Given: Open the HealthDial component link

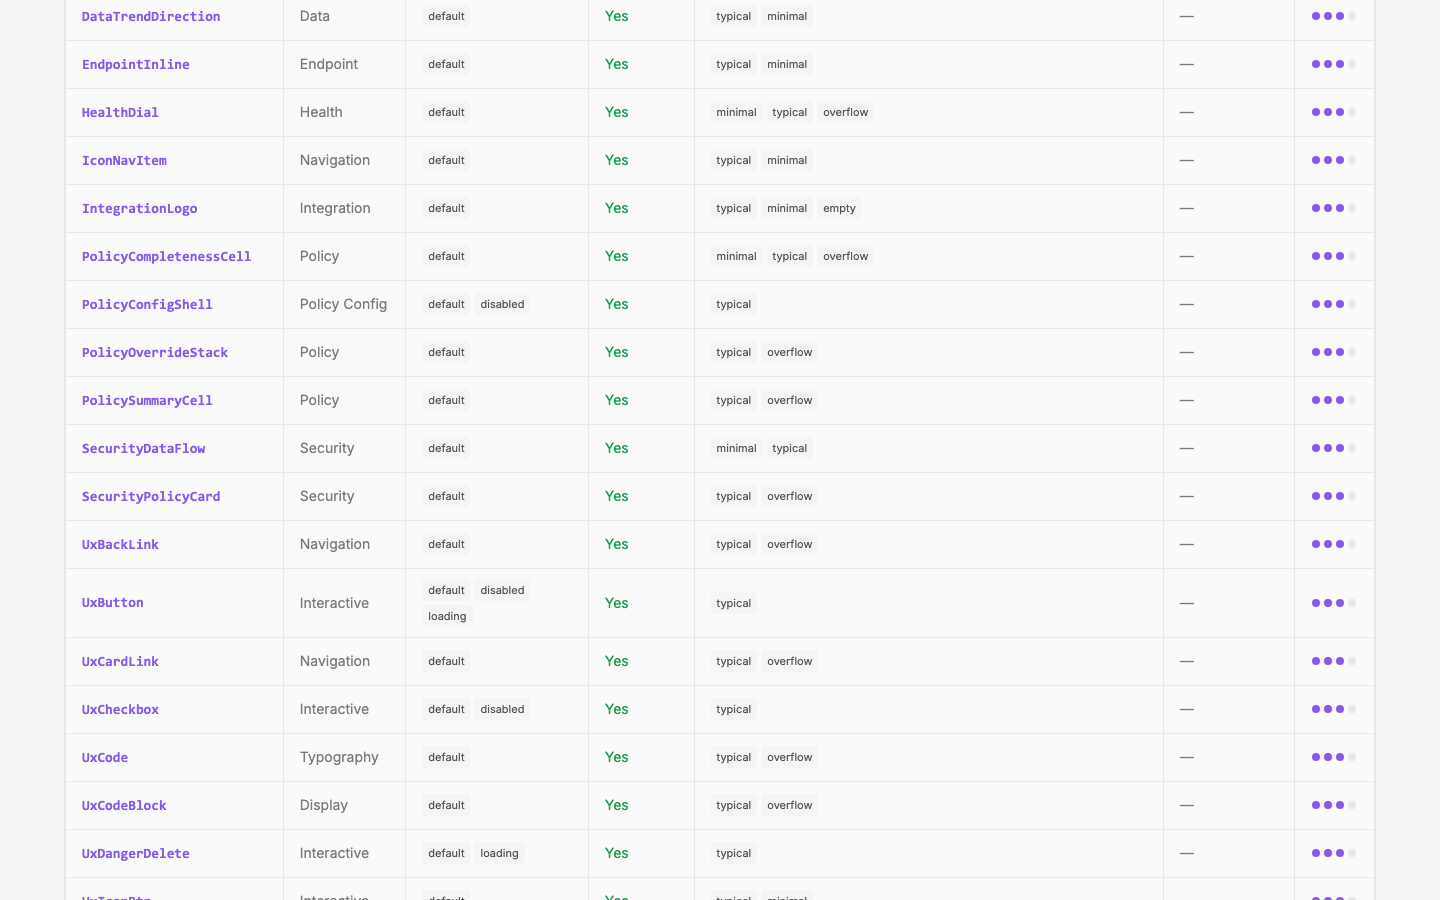Looking at the screenshot, I should pos(120,112).
